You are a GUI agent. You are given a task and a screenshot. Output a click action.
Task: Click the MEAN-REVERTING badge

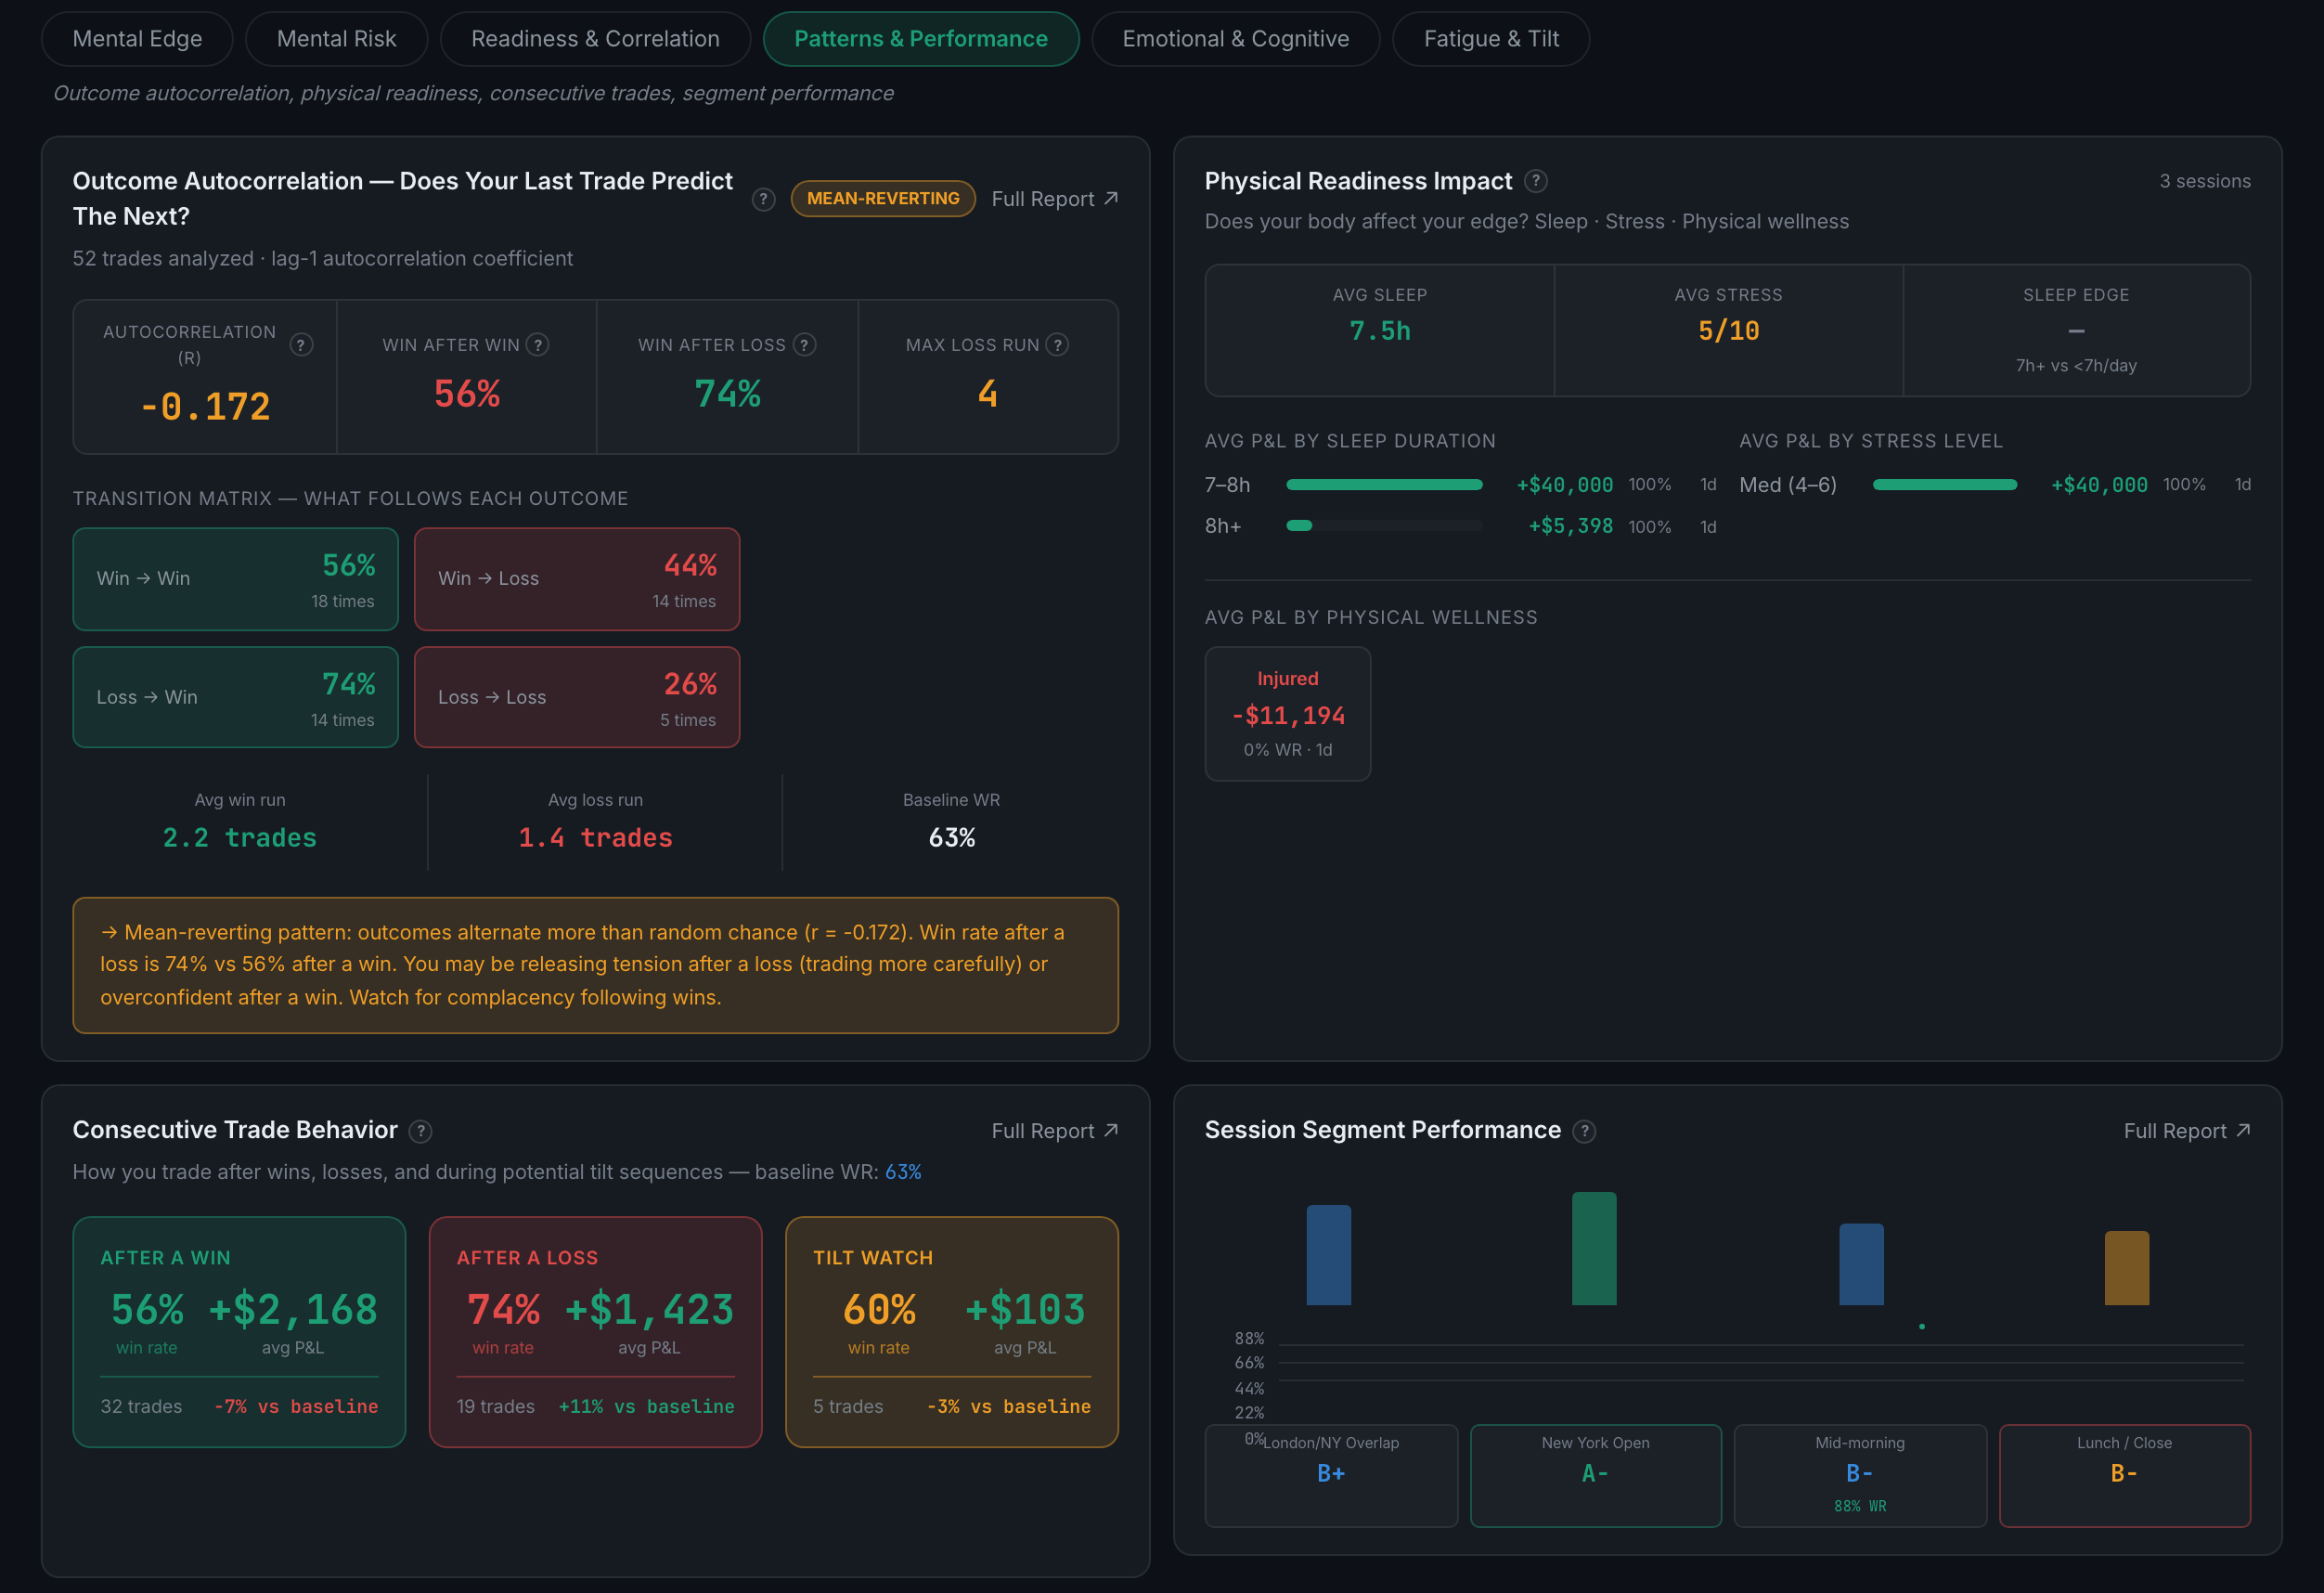coord(883,199)
